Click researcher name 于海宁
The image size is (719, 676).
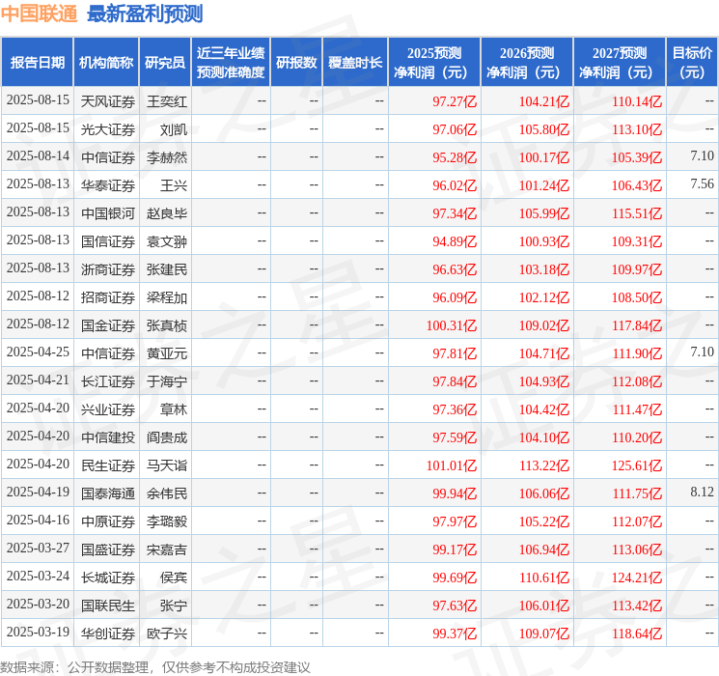(167, 382)
